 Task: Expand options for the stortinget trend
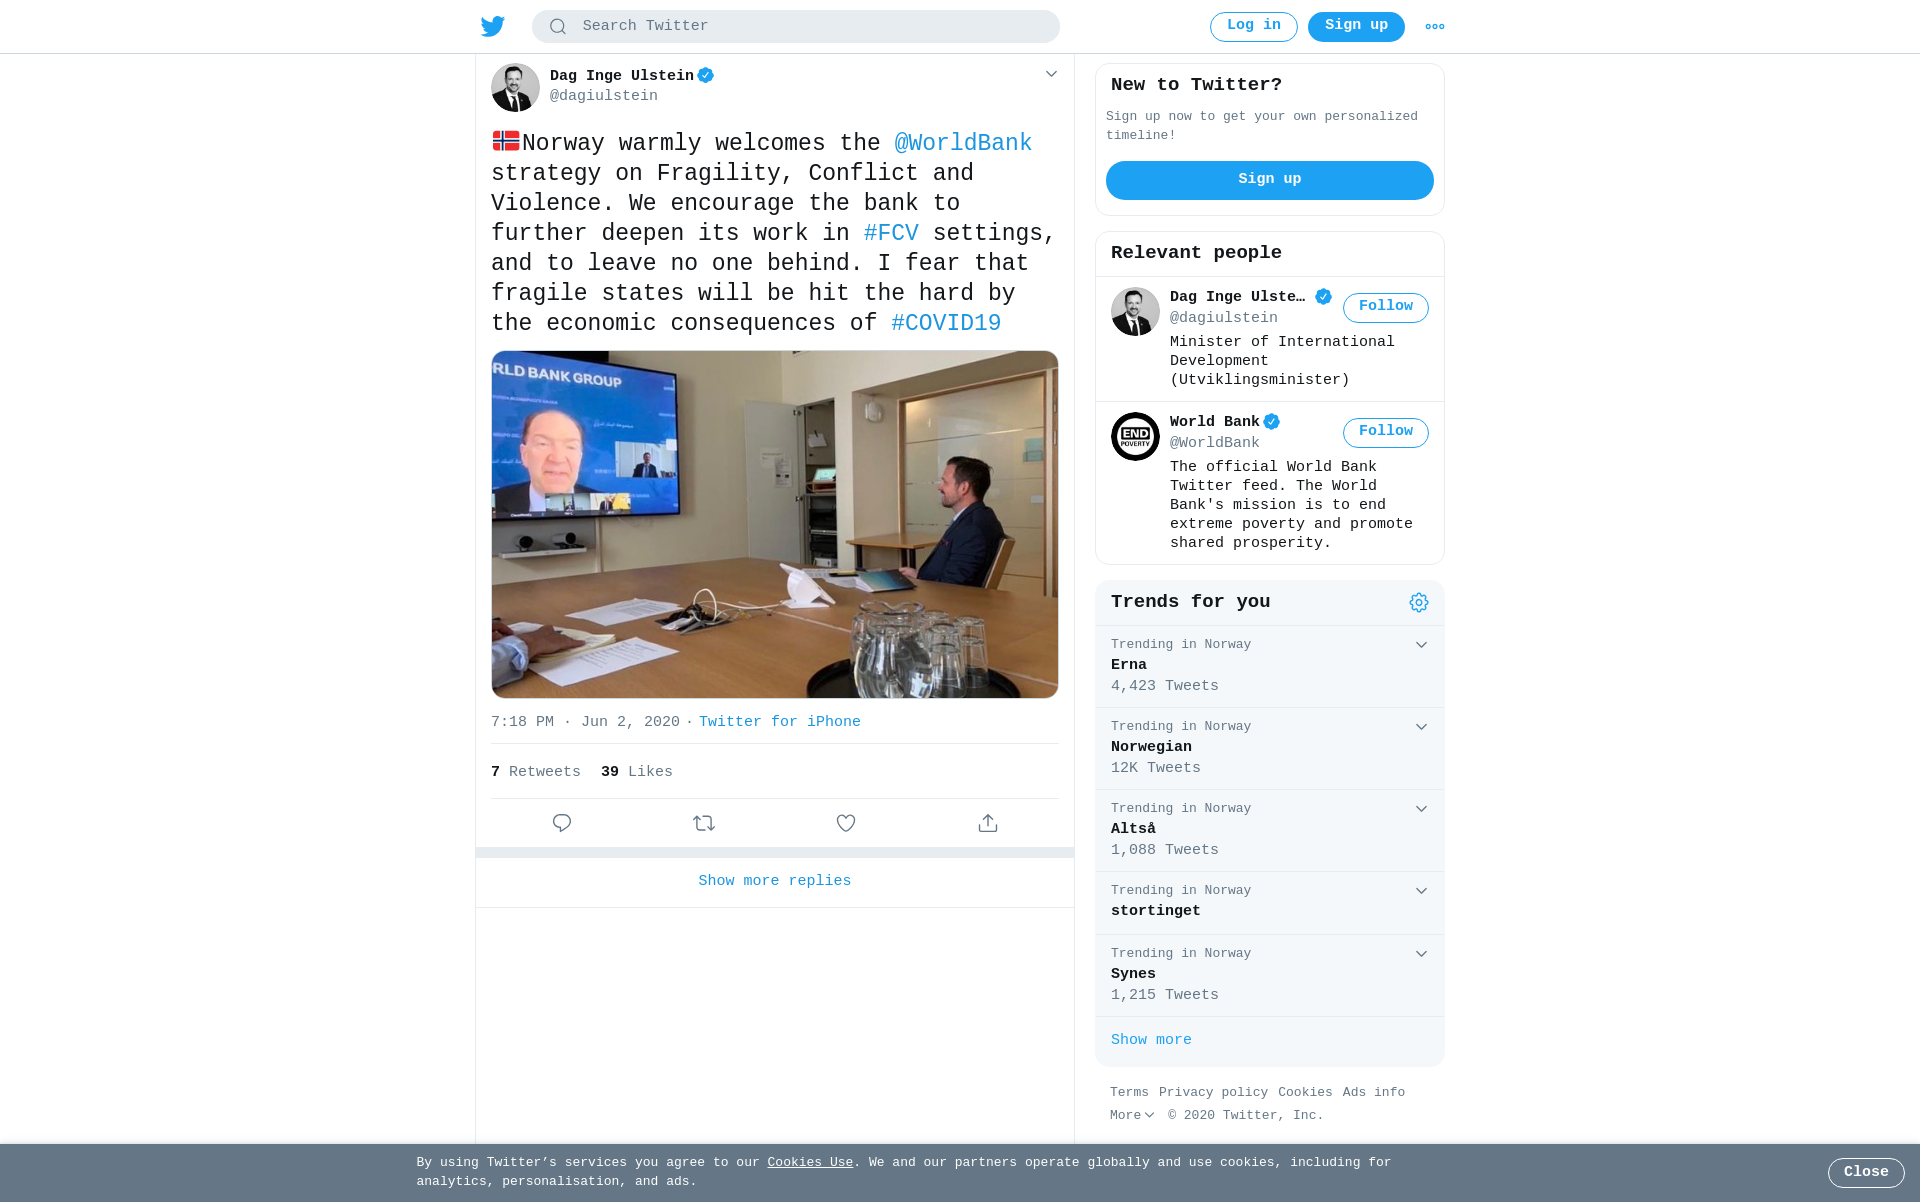click(x=1421, y=891)
